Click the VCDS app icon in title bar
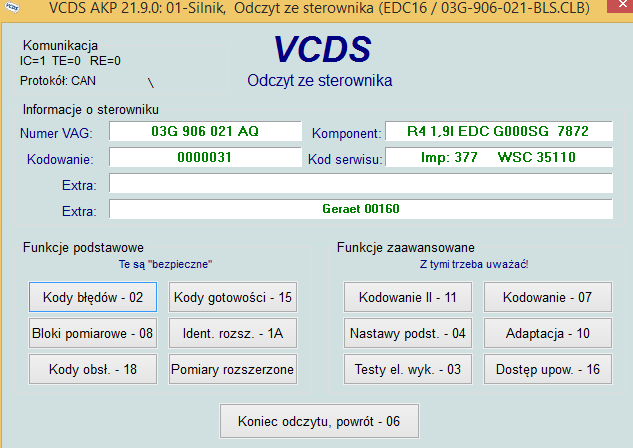This screenshot has width=633, height=448. tap(12, 7)
